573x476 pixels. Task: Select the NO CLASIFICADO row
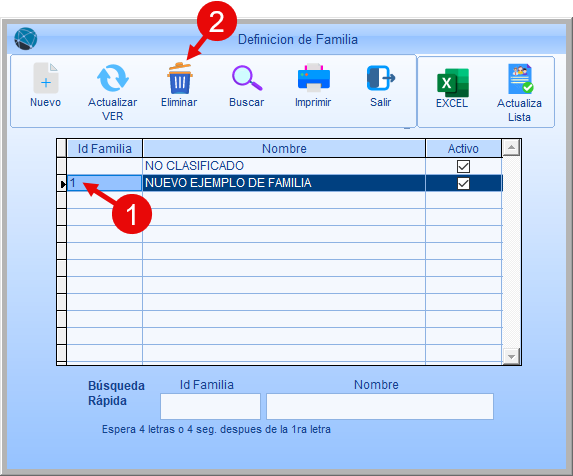(284, 166)
